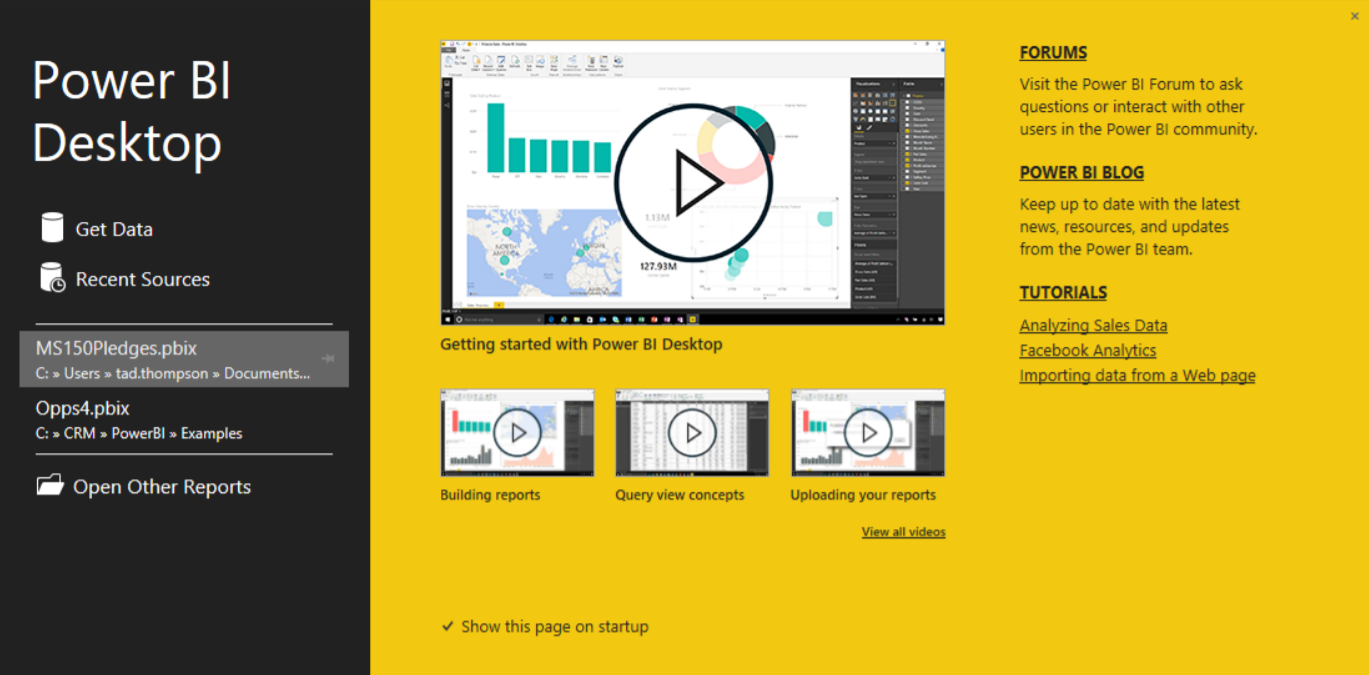Click the Recent Sources clock database icon
The width and height of the screenshot is (1369, 675).
click(x=53, y=278)
